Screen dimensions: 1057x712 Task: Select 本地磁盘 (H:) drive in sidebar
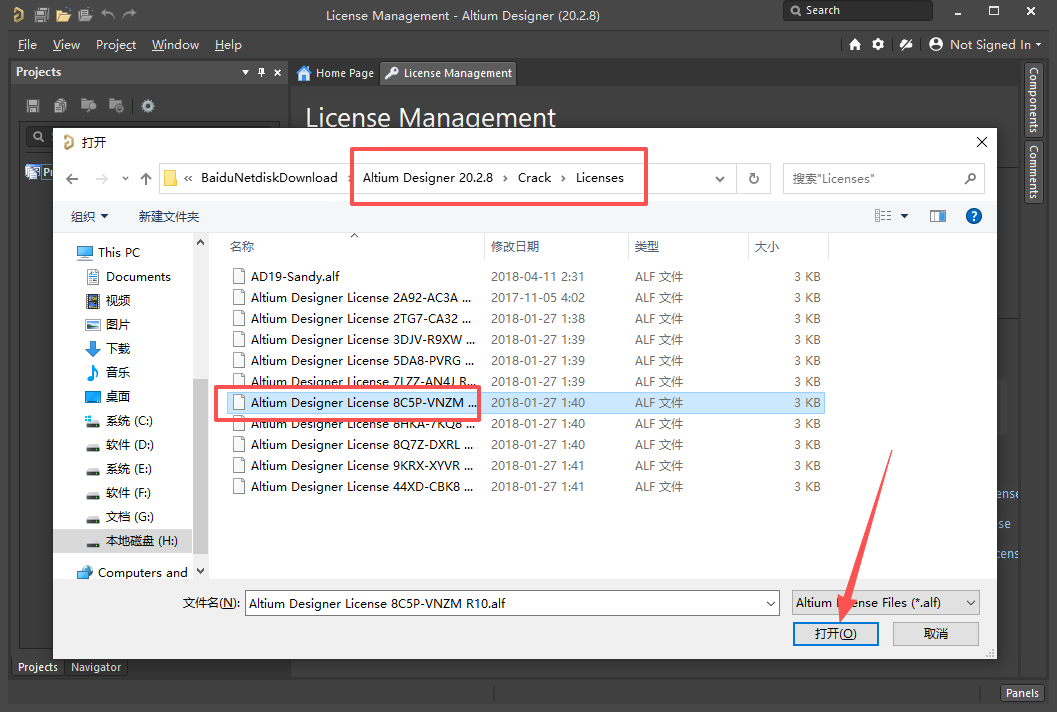[x=141, y=541]
